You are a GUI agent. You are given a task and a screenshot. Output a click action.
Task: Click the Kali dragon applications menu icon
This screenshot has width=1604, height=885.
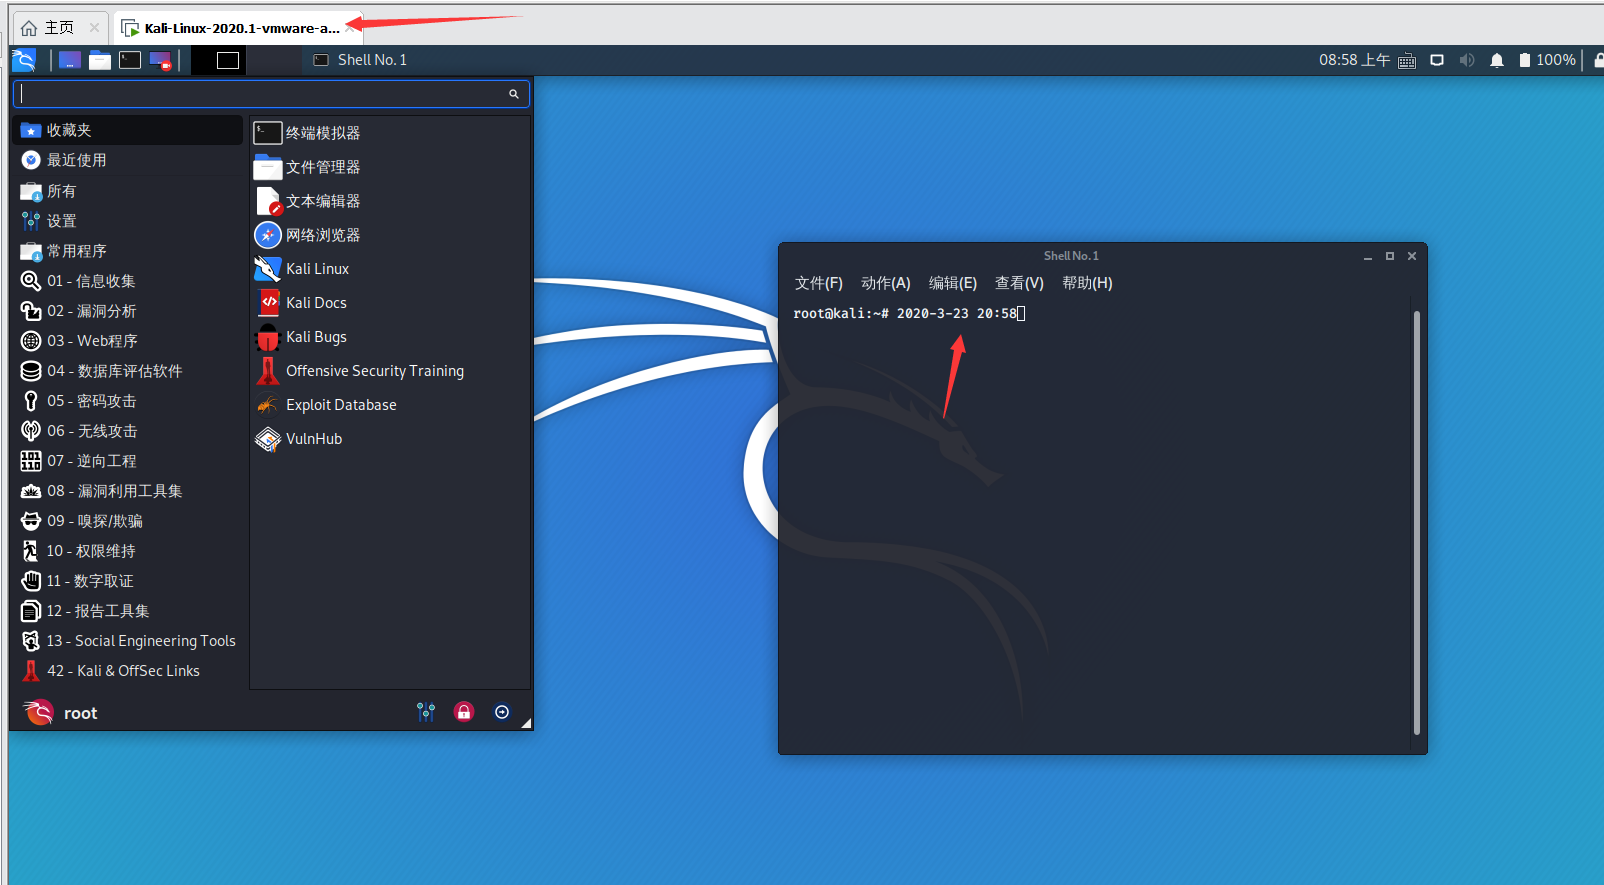[24, 60]
